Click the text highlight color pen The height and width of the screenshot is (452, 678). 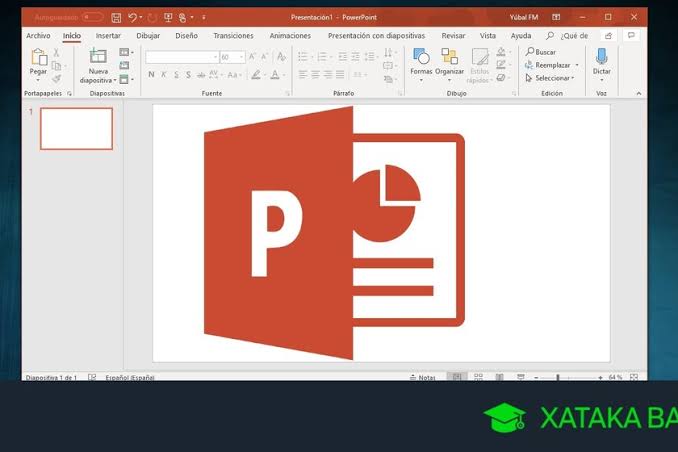click(256, 74)
